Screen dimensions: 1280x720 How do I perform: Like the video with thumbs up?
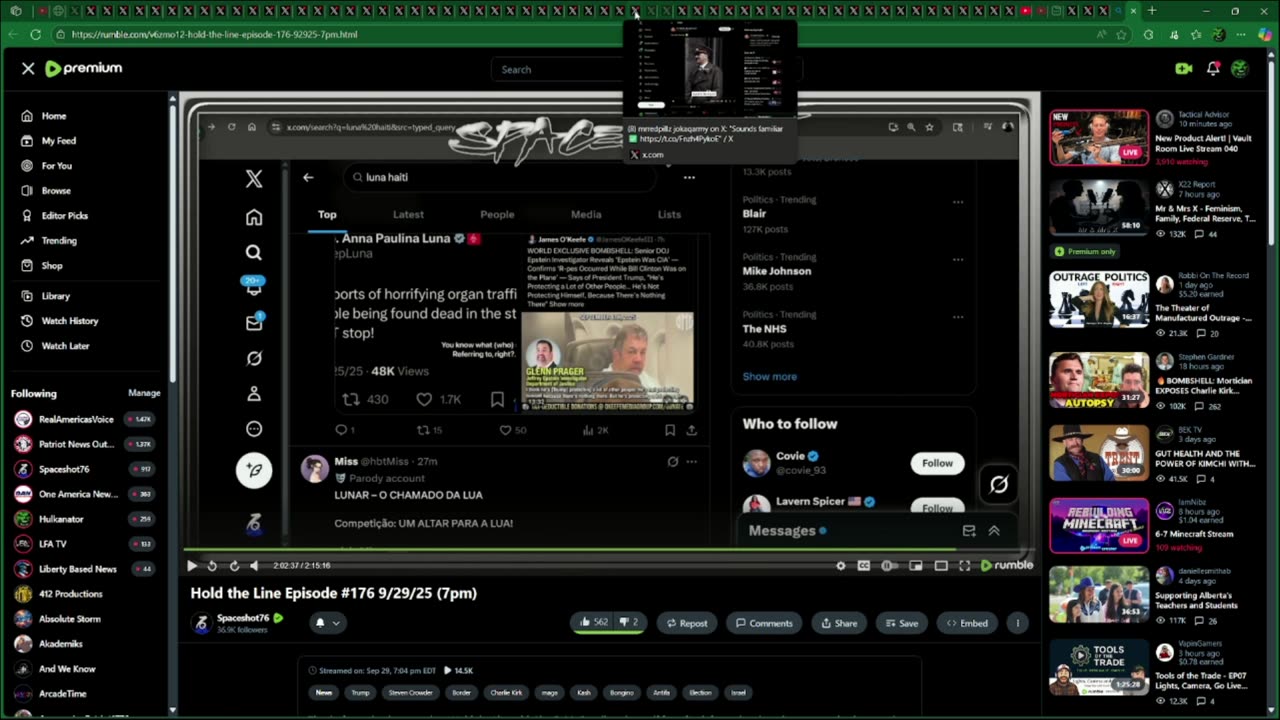click(594, 623)
